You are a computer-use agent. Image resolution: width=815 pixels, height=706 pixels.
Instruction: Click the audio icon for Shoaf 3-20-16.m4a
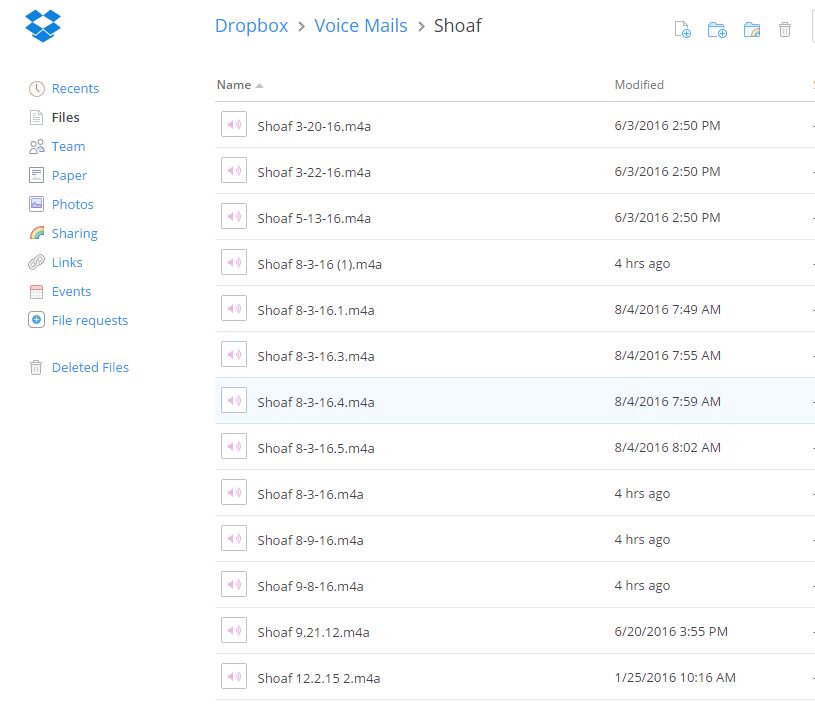[x=234, y=125]
